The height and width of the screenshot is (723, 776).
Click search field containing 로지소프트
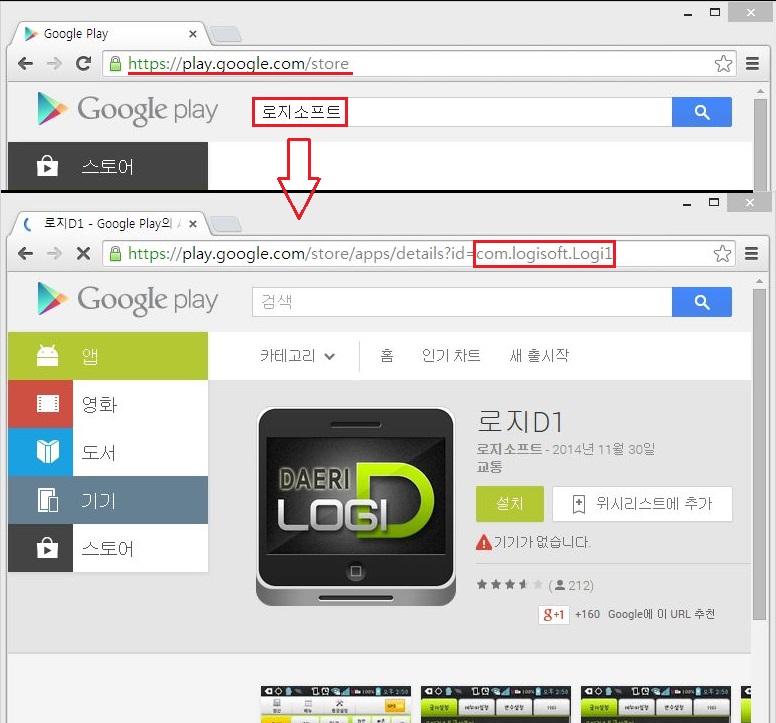[x=462, y=112]
